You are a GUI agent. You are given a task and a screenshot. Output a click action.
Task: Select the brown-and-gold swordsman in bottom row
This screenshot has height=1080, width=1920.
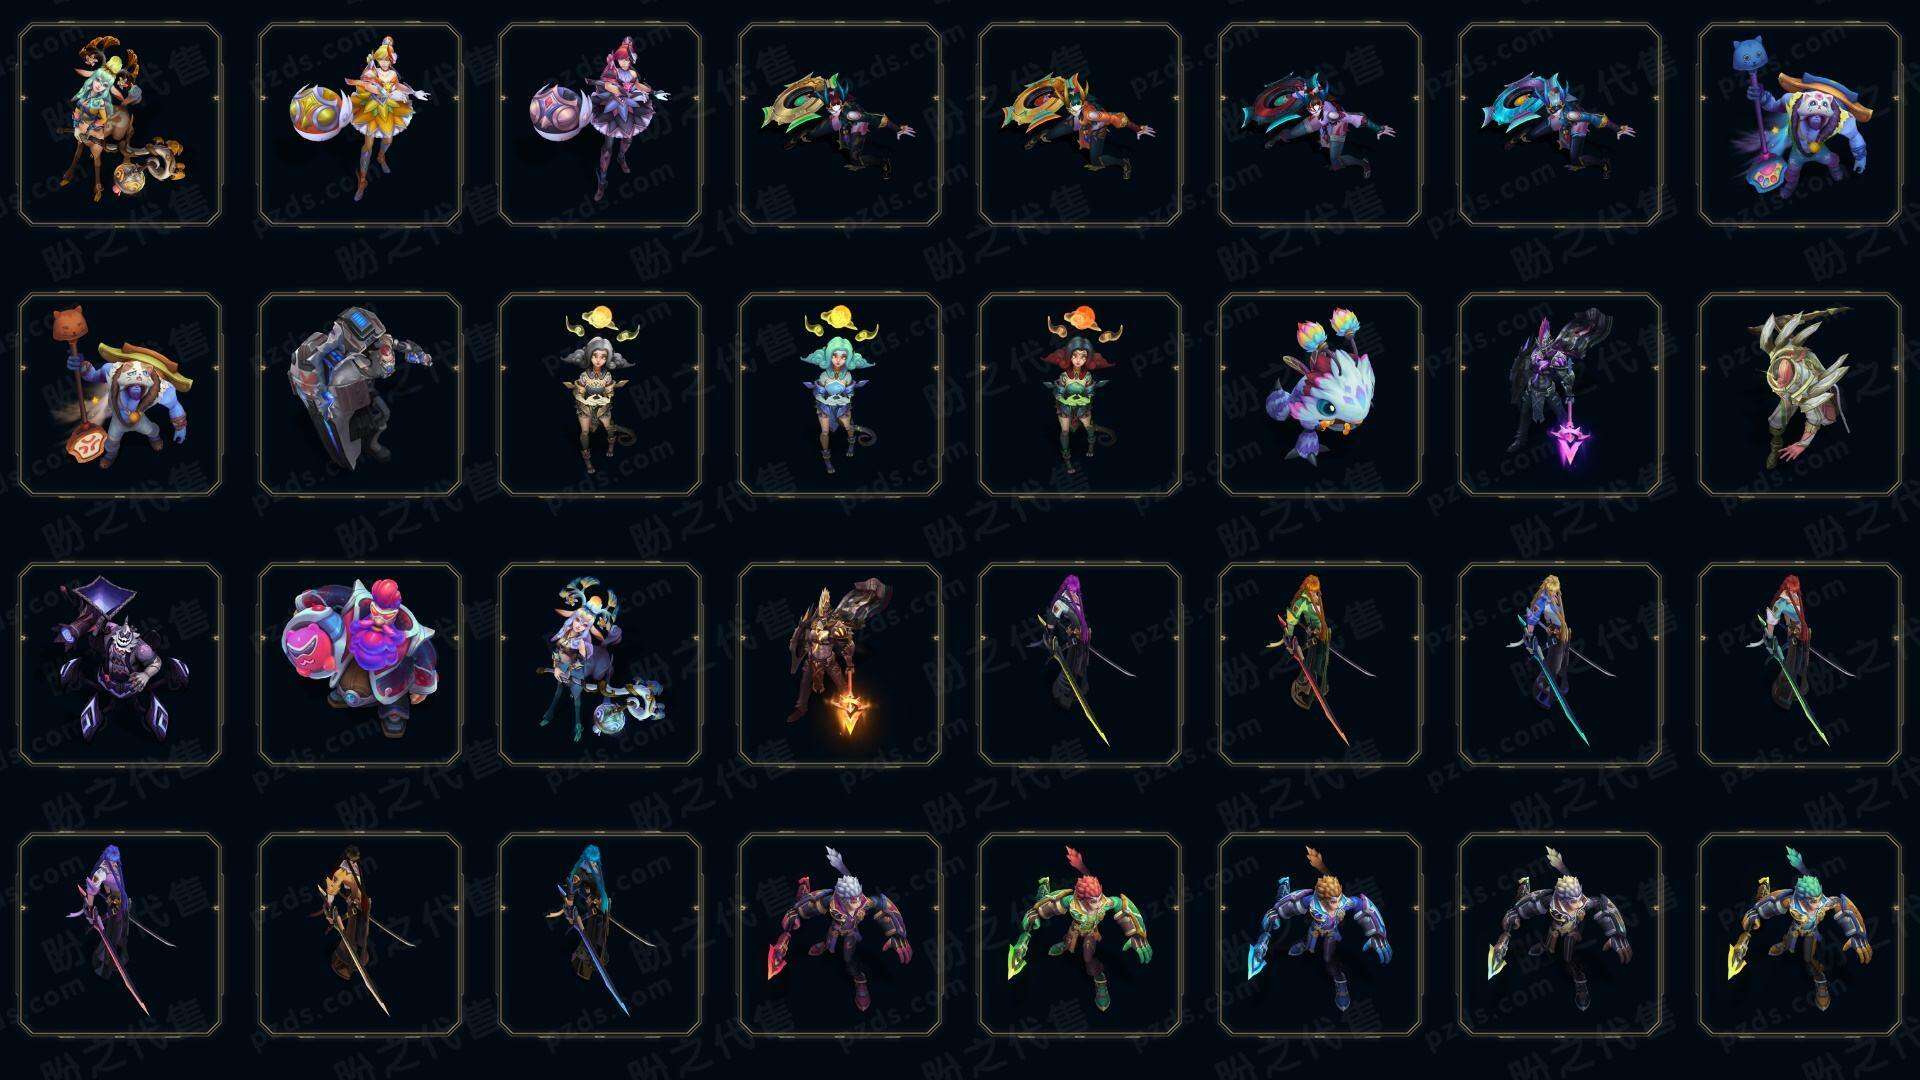pyautogui.click(x=360, y=934)
